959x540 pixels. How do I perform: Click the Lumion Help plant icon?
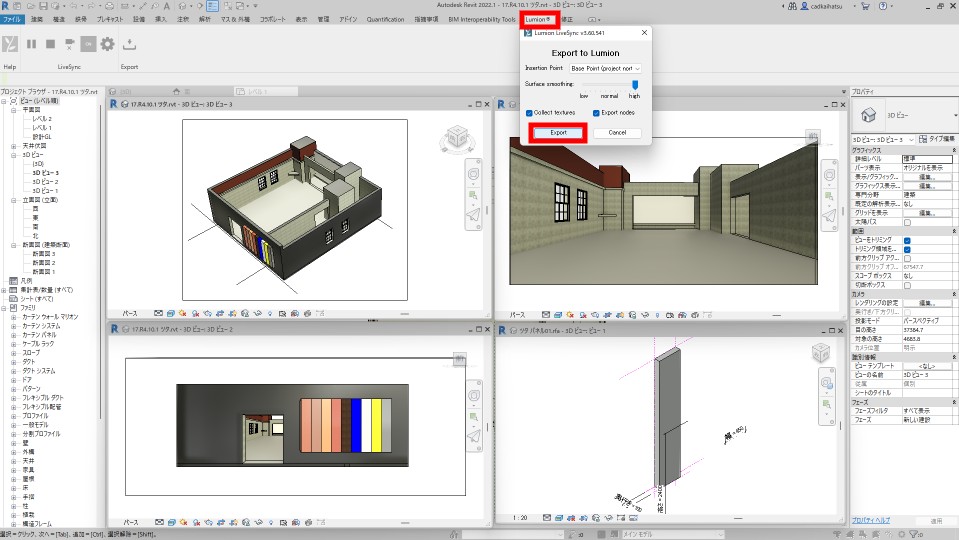[10, 44]
